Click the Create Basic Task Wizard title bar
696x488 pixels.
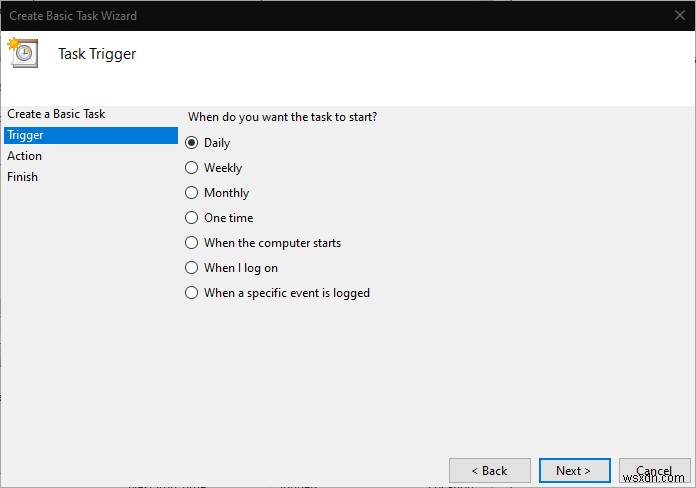300,16
